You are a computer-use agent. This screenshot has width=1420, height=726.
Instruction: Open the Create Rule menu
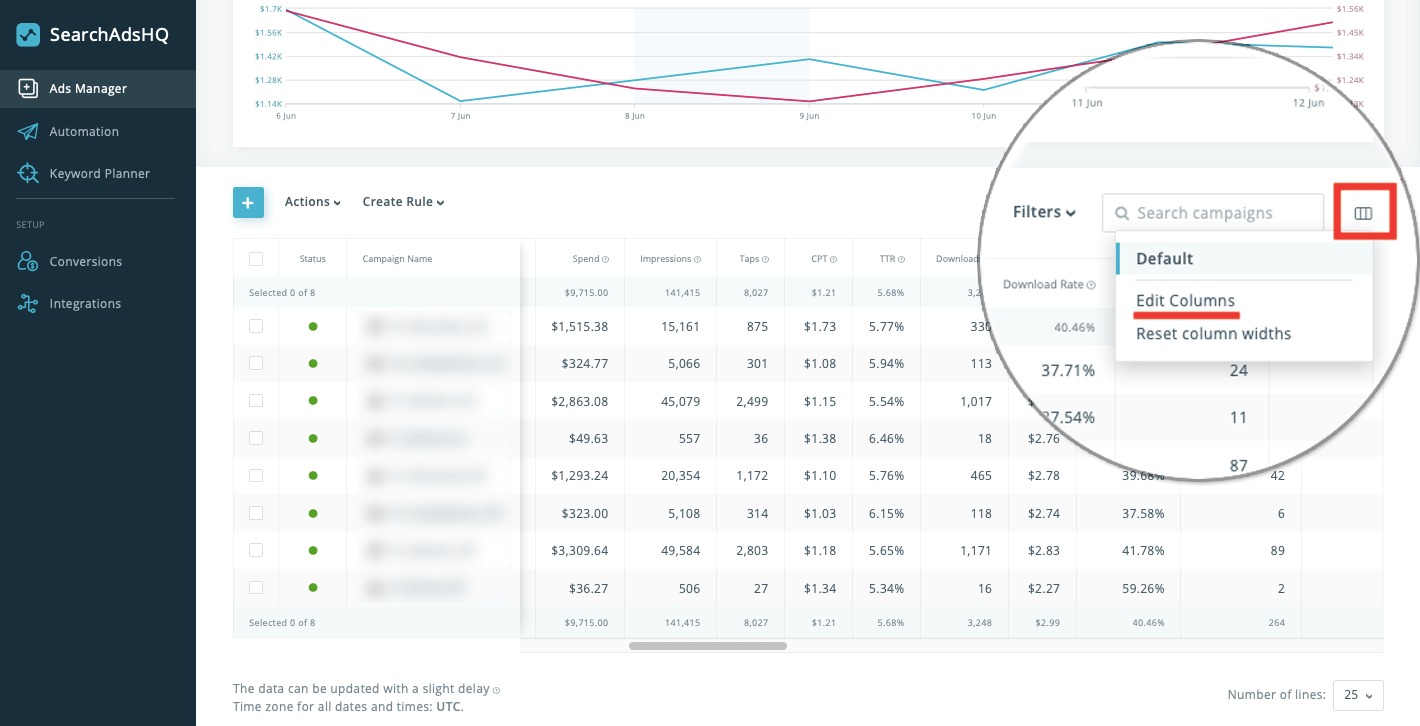(x=403, y=201)
